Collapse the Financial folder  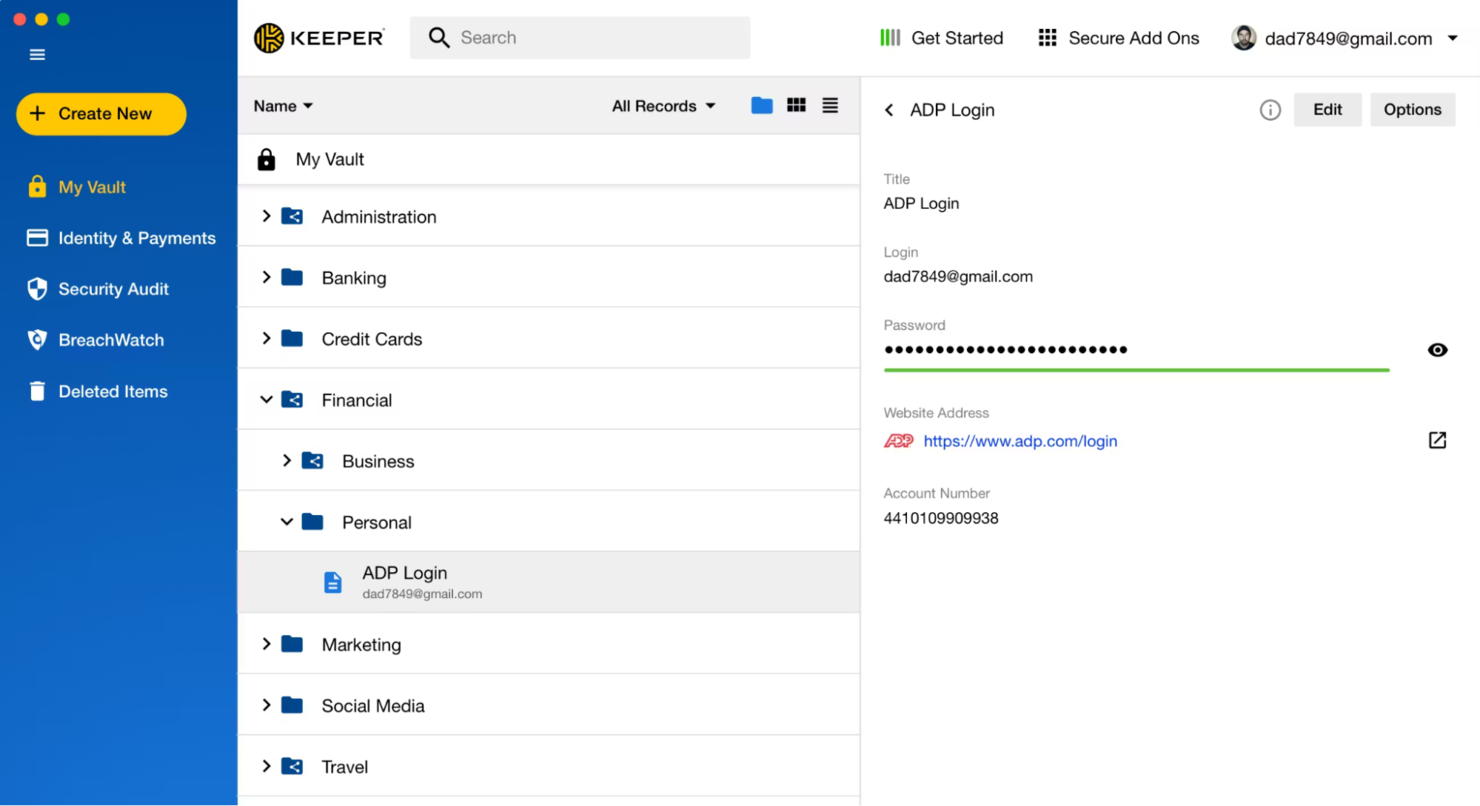265,399
